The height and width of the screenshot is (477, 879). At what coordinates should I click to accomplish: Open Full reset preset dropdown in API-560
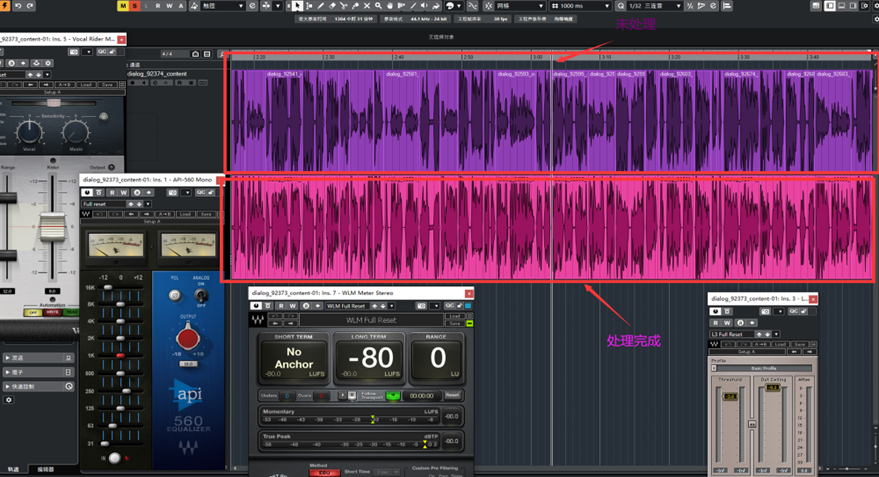pyautogui.click(x=147, y=204)
